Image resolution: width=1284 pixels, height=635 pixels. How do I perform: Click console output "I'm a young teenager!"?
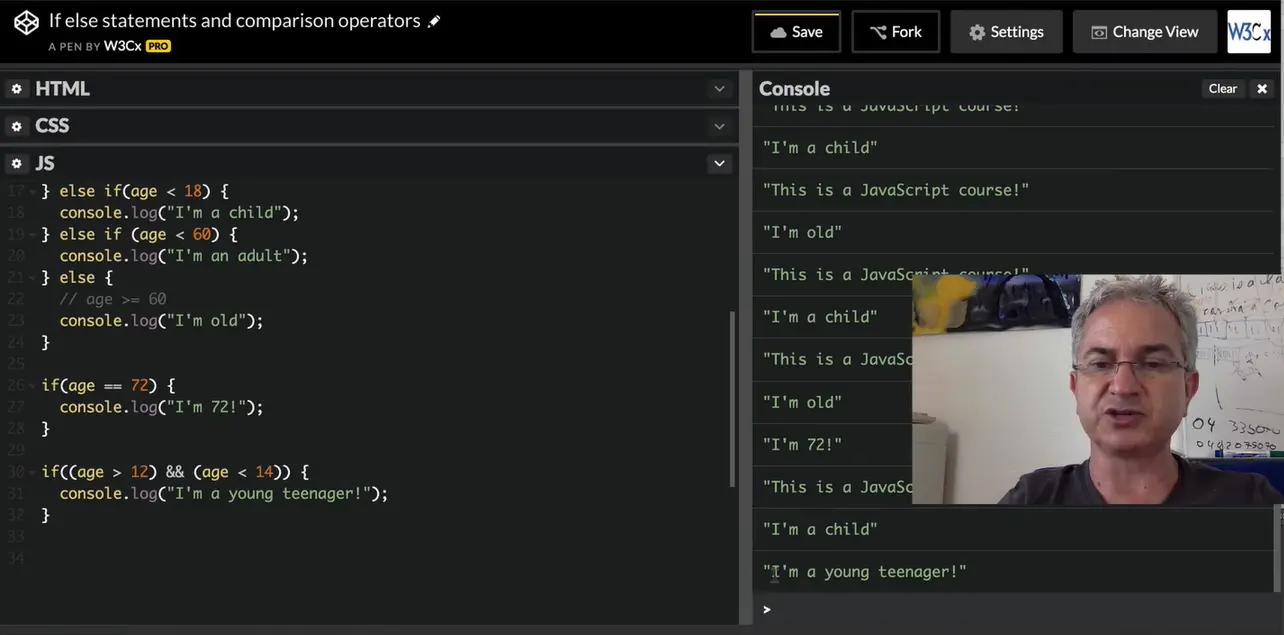click(865, 572)
